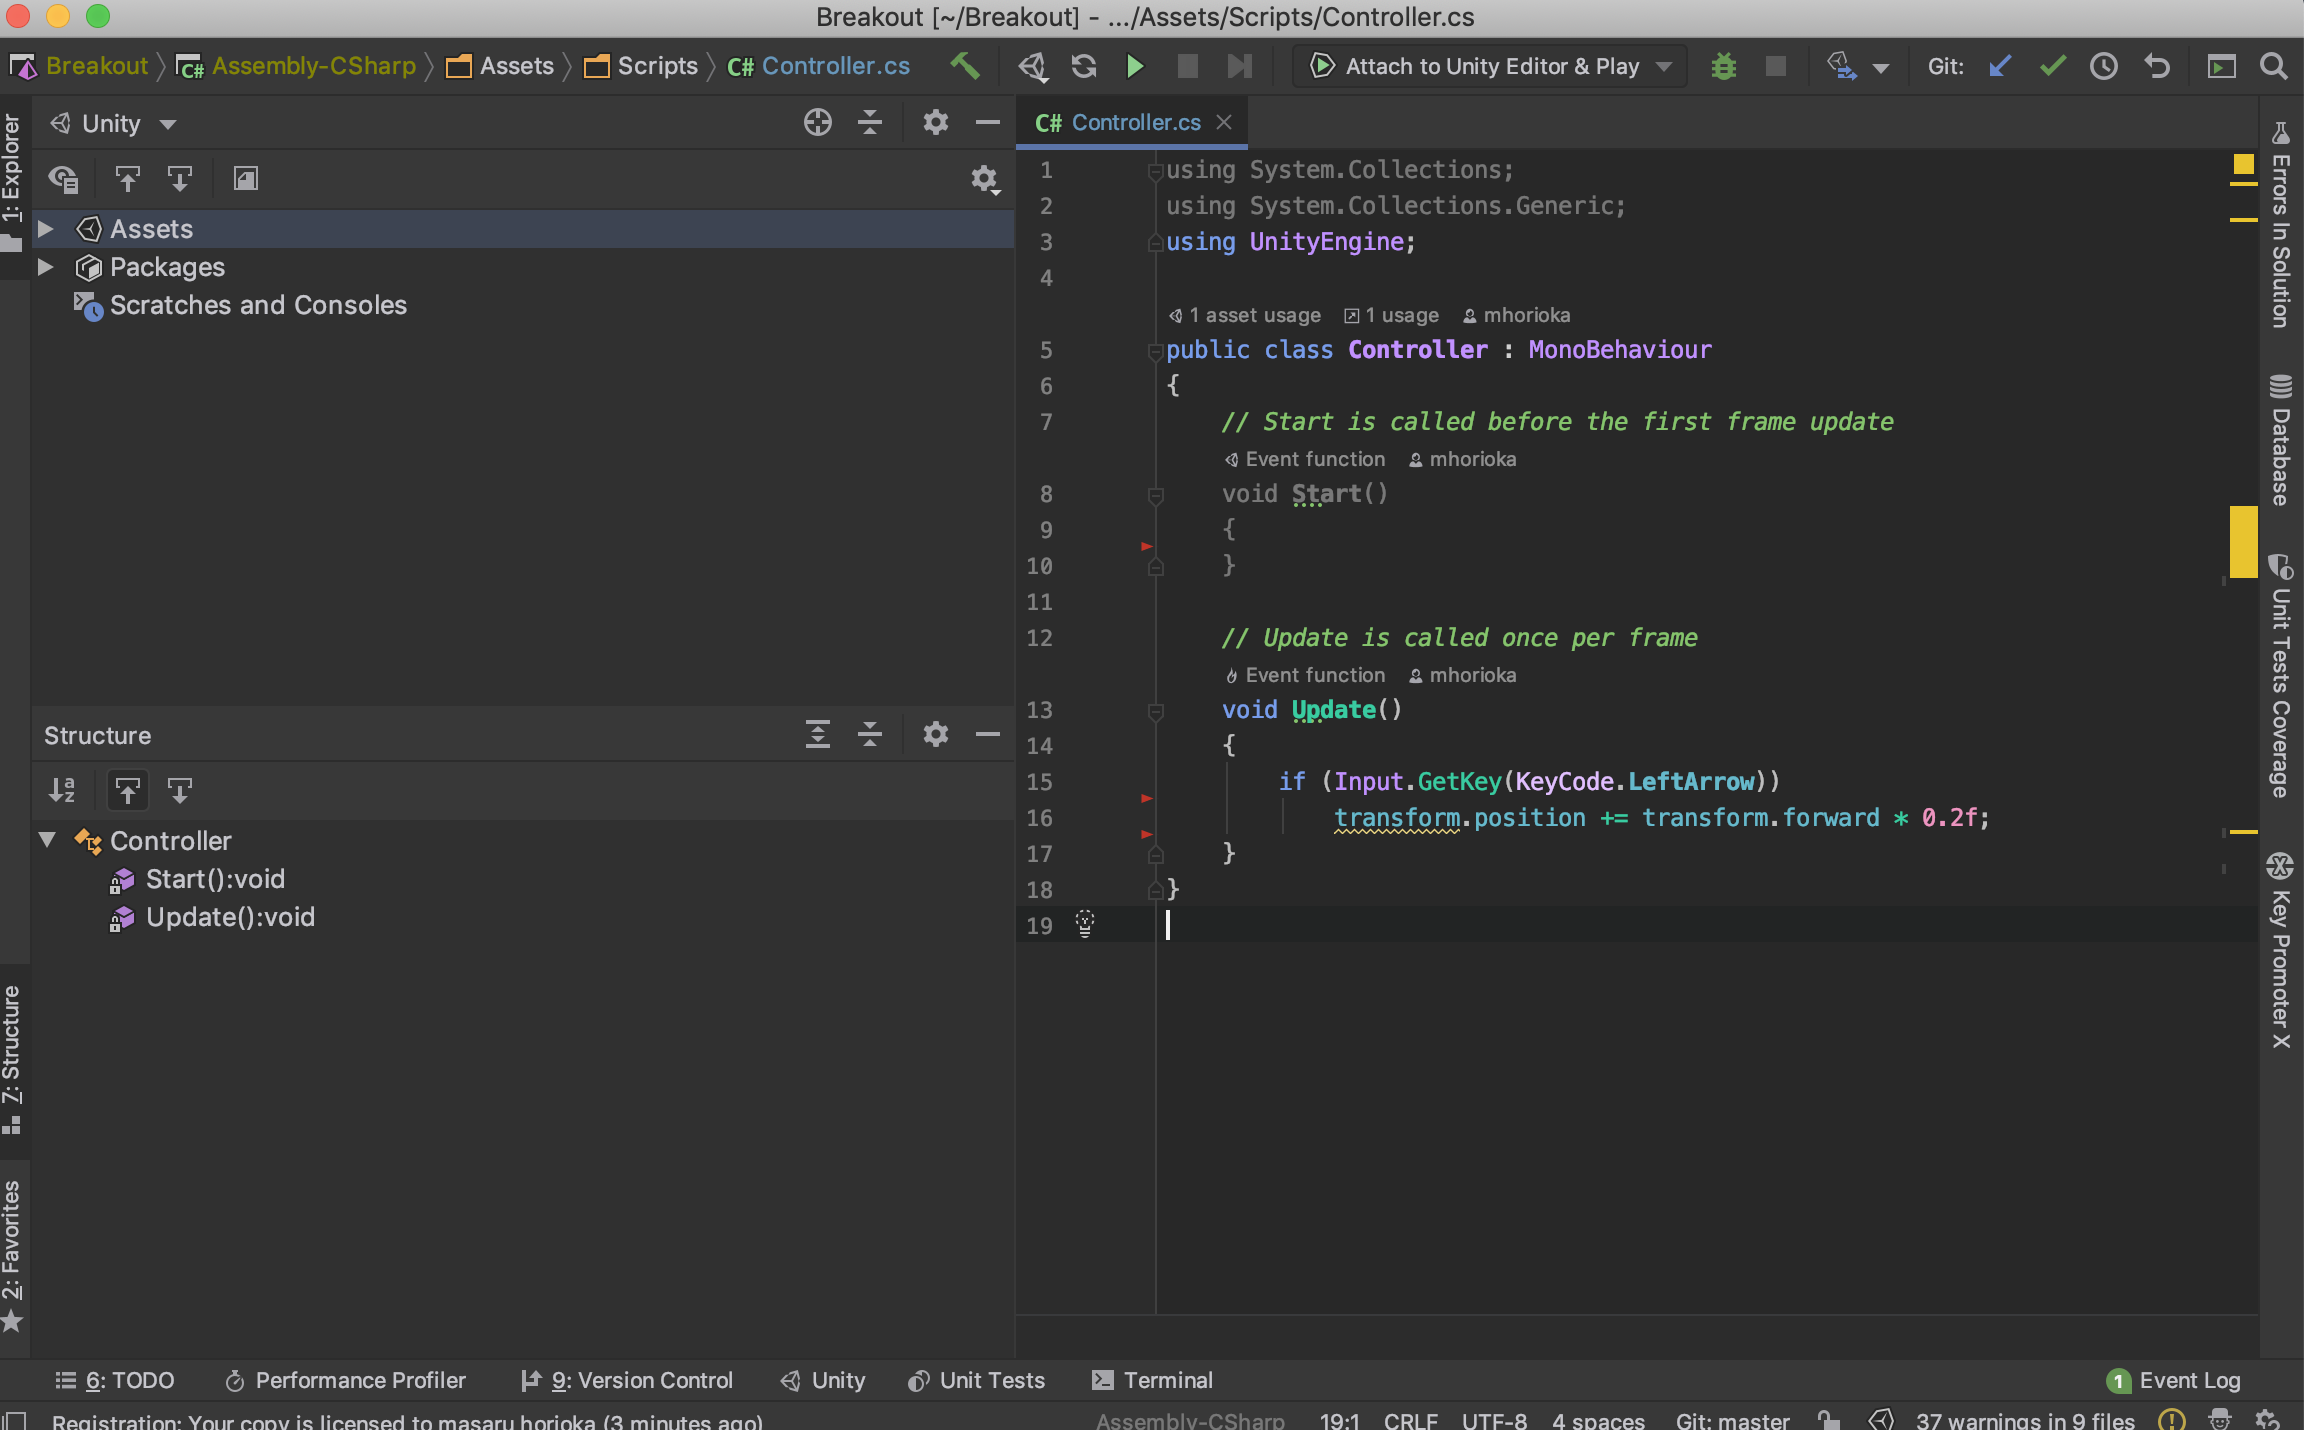The height and width of the screenshot is (1430, 2304).
Task: Close the Controller.cs tab
Action: [x=1224, y=122]
